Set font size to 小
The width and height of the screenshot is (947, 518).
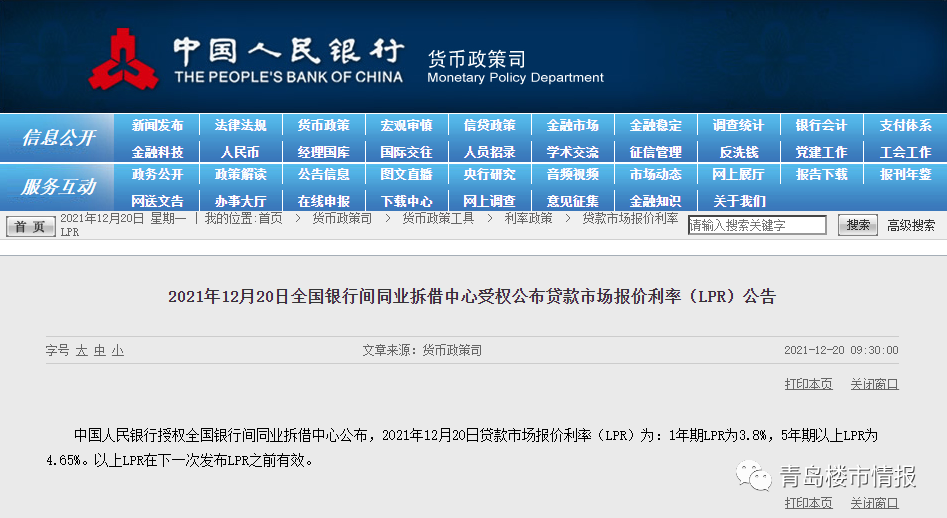pos(118,350)
